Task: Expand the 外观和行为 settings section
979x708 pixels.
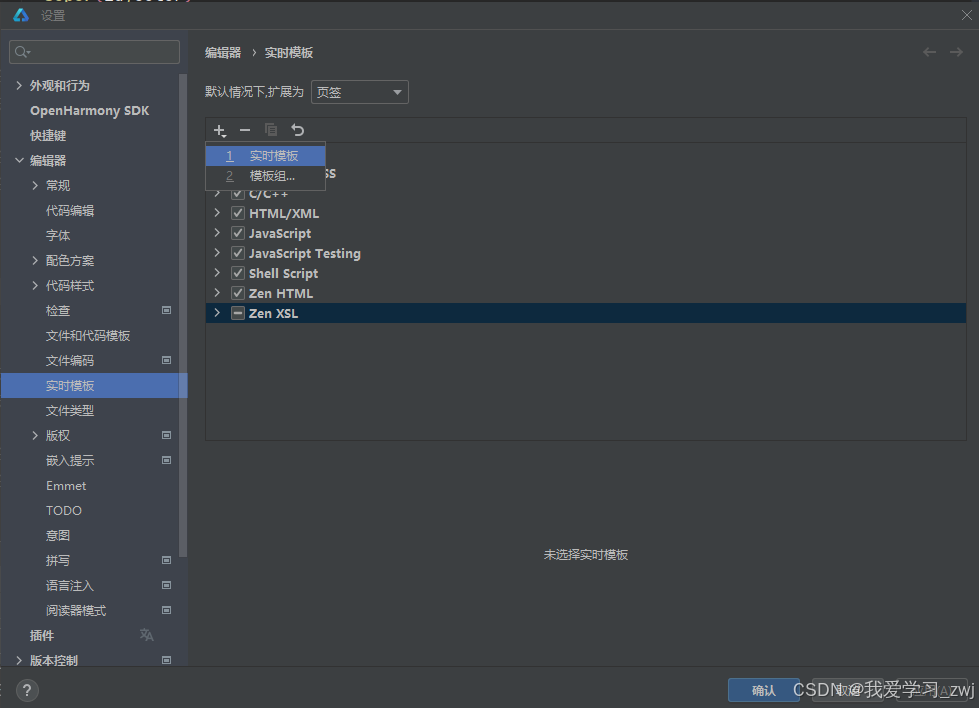Action: coord(19,86)
